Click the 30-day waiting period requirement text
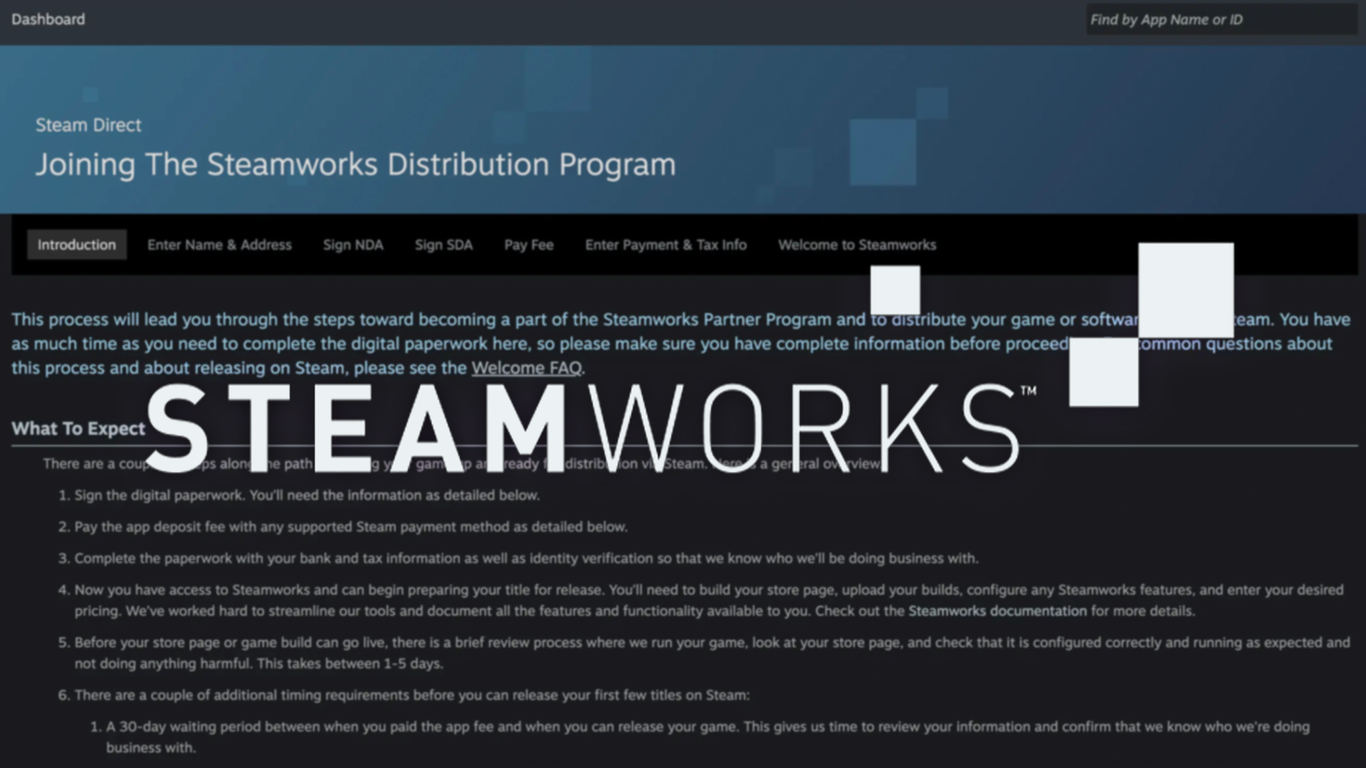 pos(707,727)
